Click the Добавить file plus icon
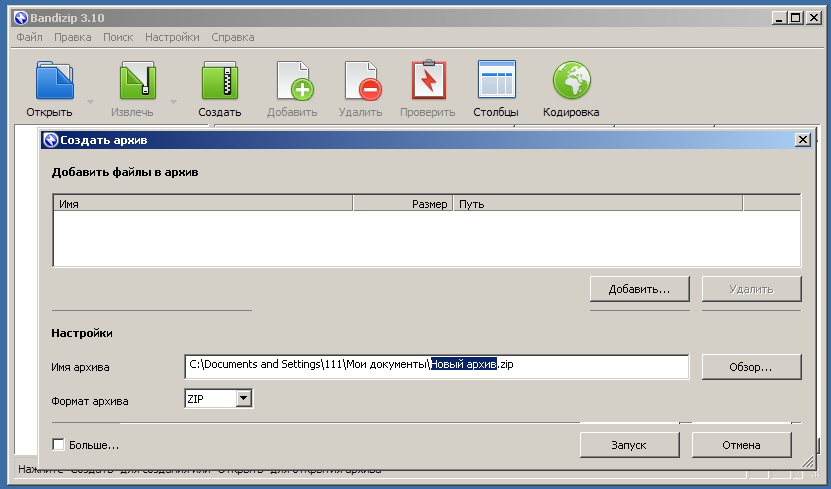Viewport: 831px width, 489px height. [x=295, y=80]
